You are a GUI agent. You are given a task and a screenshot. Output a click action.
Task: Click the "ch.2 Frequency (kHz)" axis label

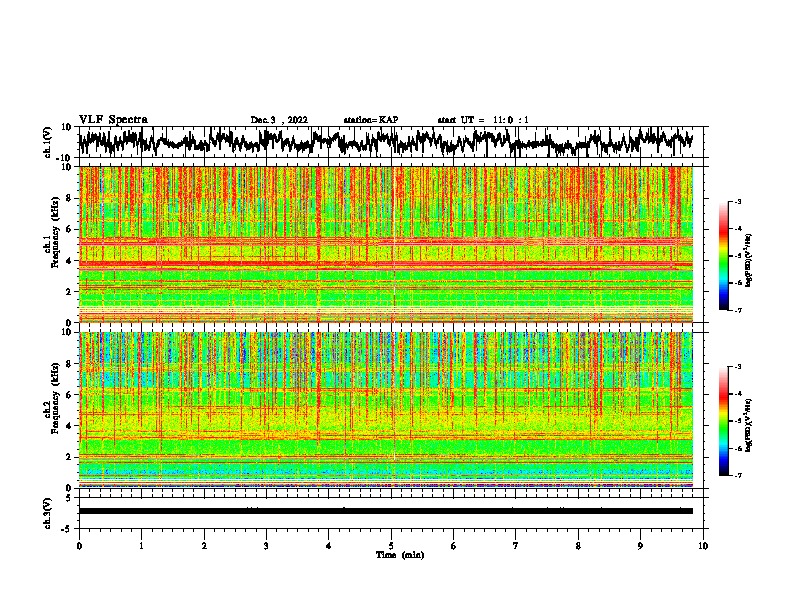52,397
